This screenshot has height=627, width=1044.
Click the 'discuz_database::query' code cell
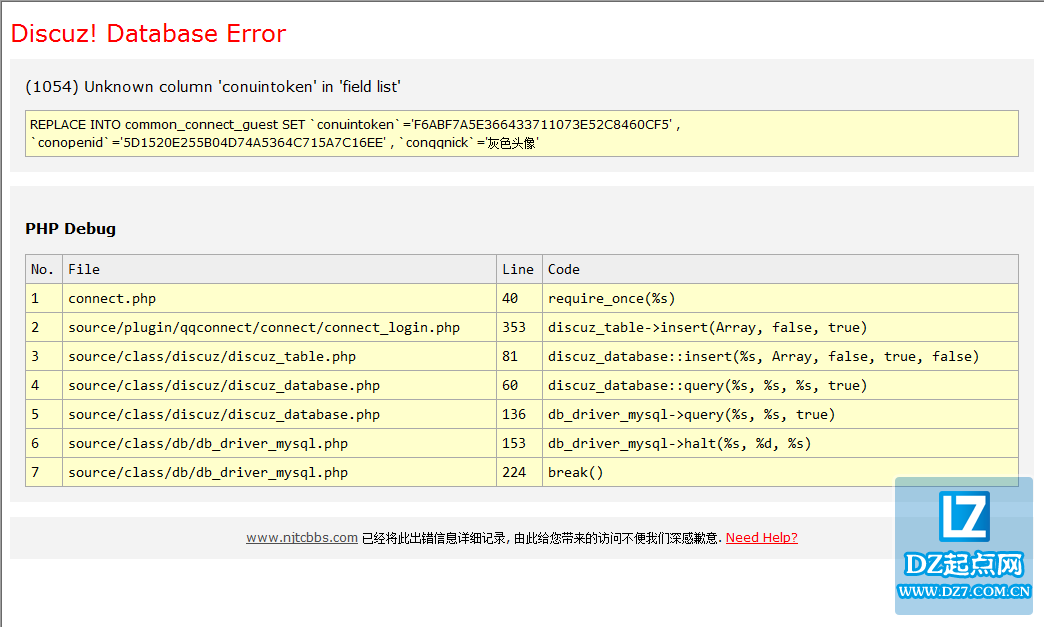pos(780,385)
